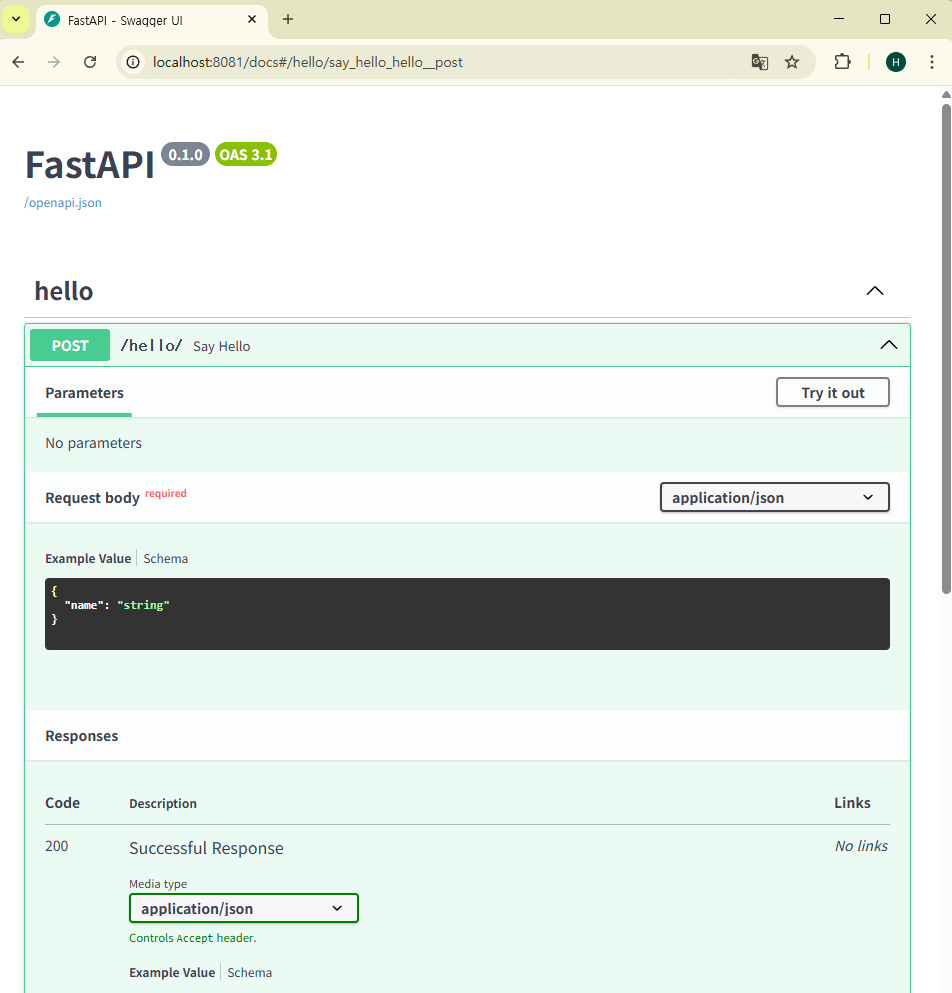952x993 pixels.
Task: Click the Try it out button
Action: point(832,393)
